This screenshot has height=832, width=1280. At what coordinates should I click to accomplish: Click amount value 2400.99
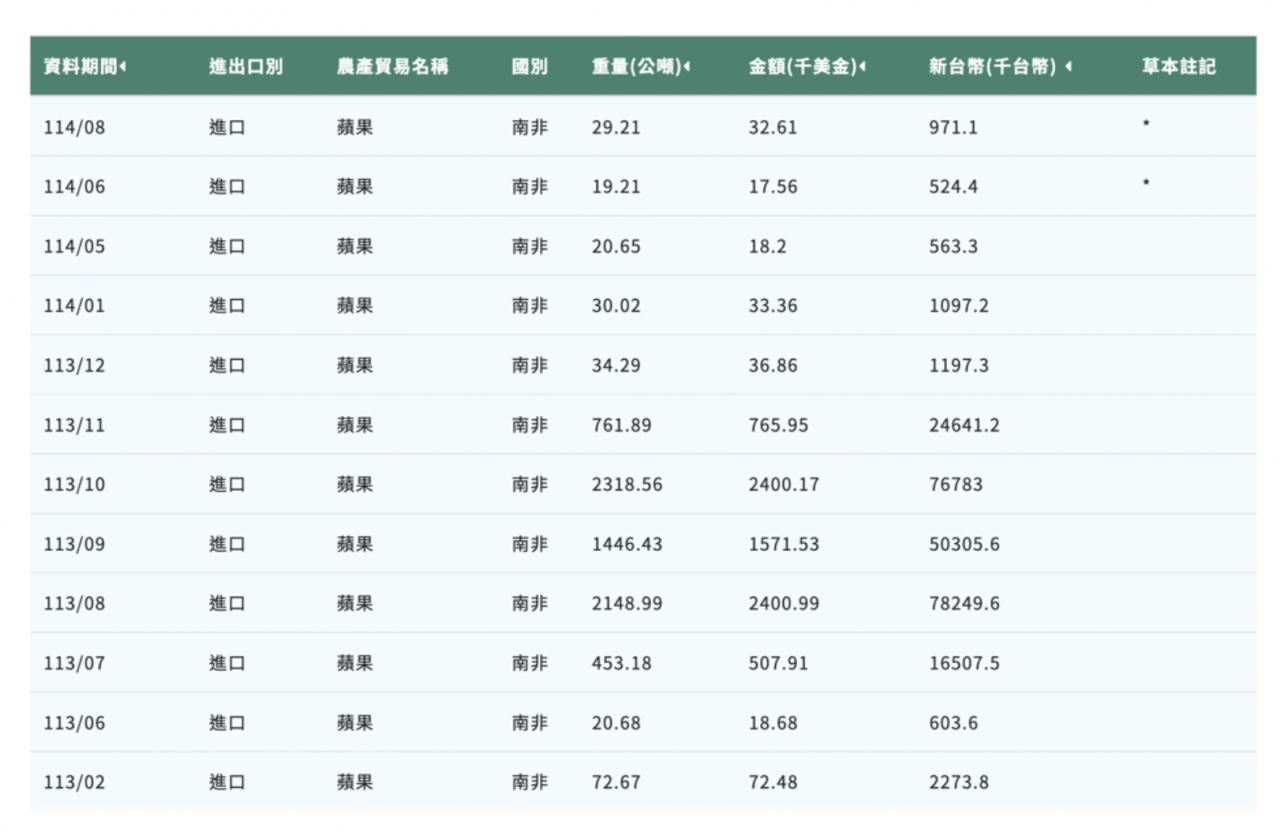tap(783, 604)
